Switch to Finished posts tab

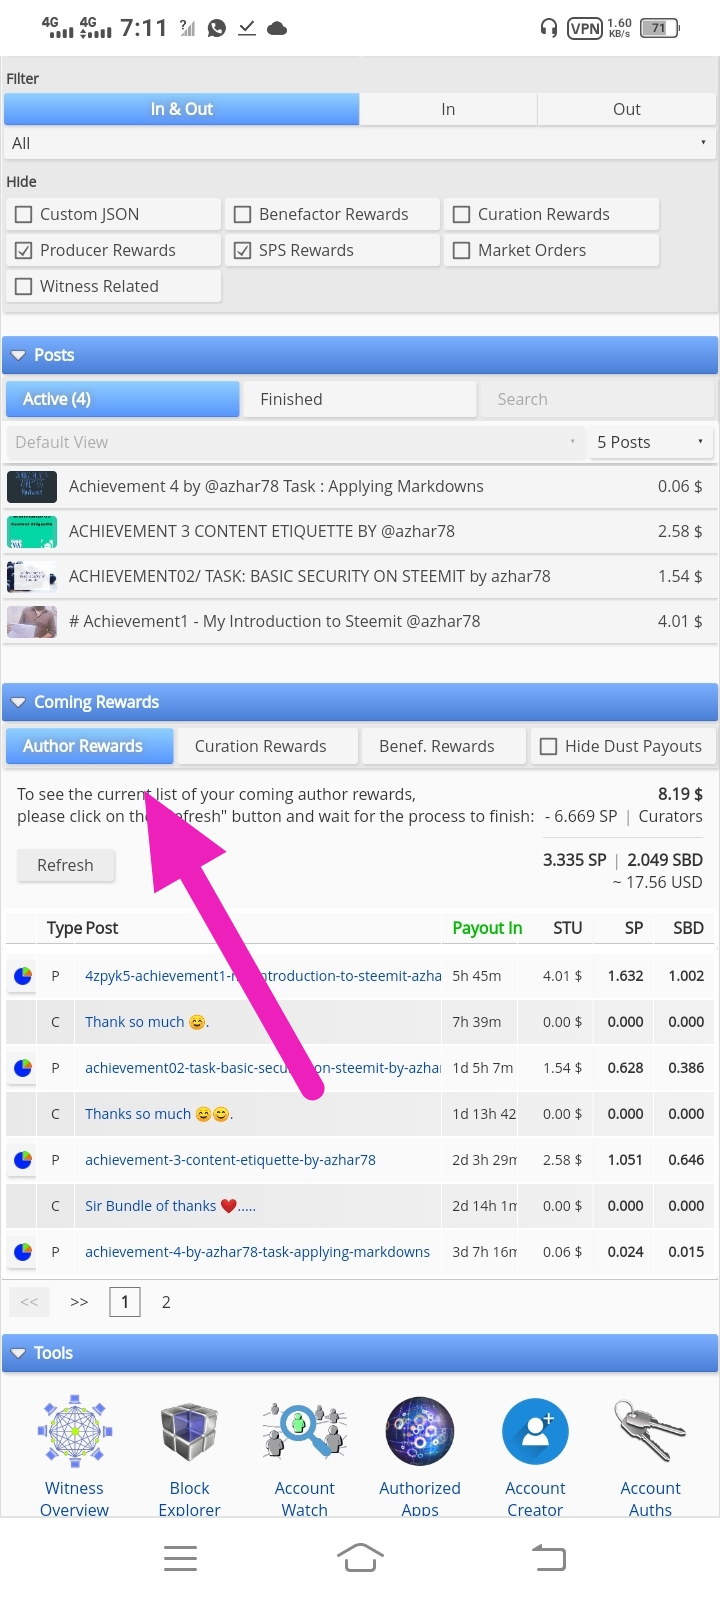[x=360, y=399]
